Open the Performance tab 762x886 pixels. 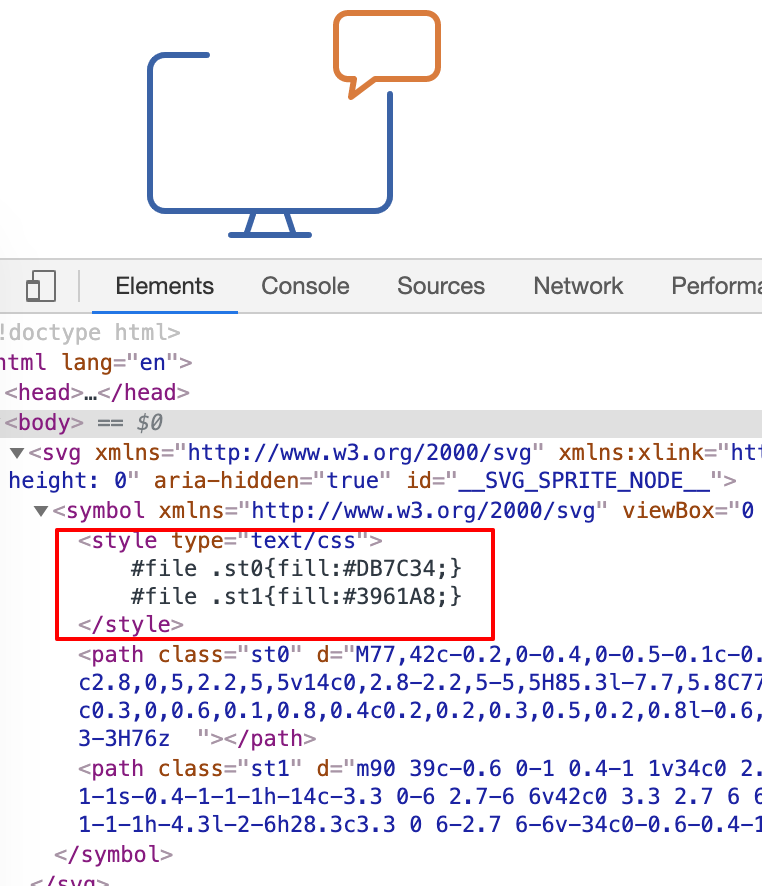coord(716,286)
